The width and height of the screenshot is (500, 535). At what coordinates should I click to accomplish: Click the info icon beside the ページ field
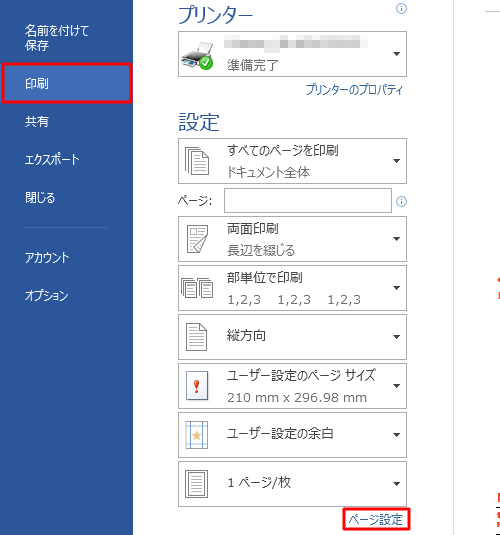[401, 201]
